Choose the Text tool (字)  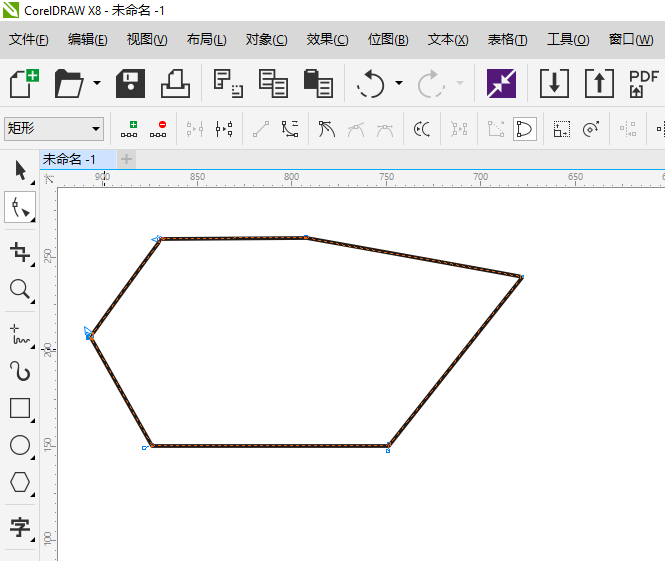(x=20, y=526)
